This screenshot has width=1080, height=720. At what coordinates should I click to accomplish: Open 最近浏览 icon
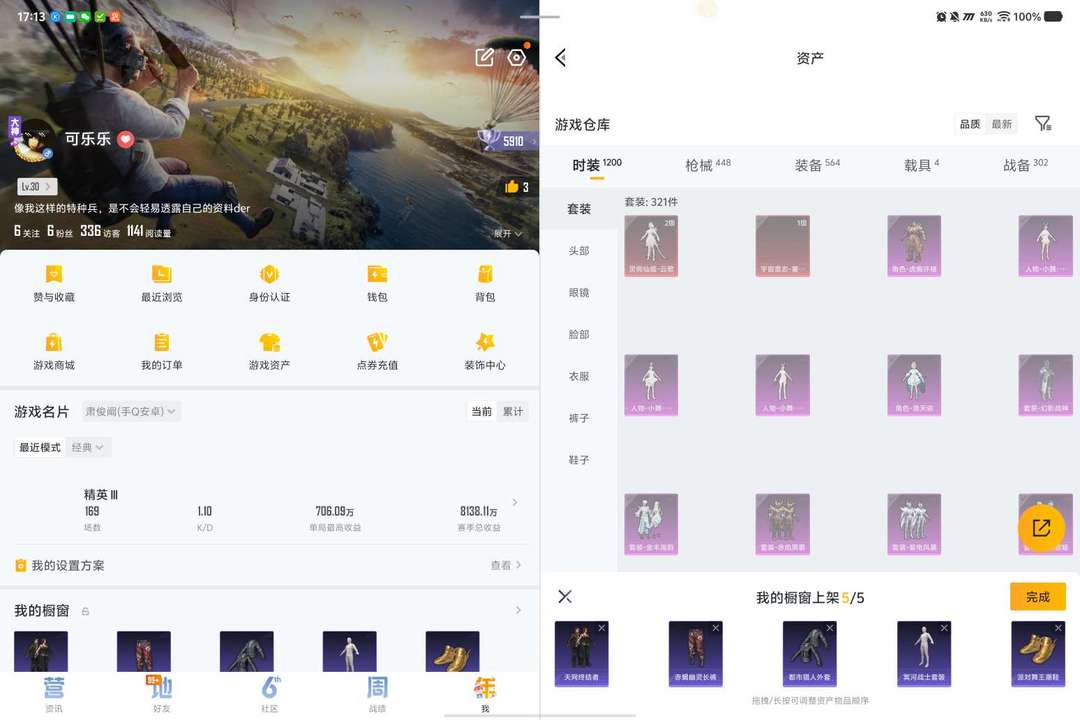coord(162,274)
